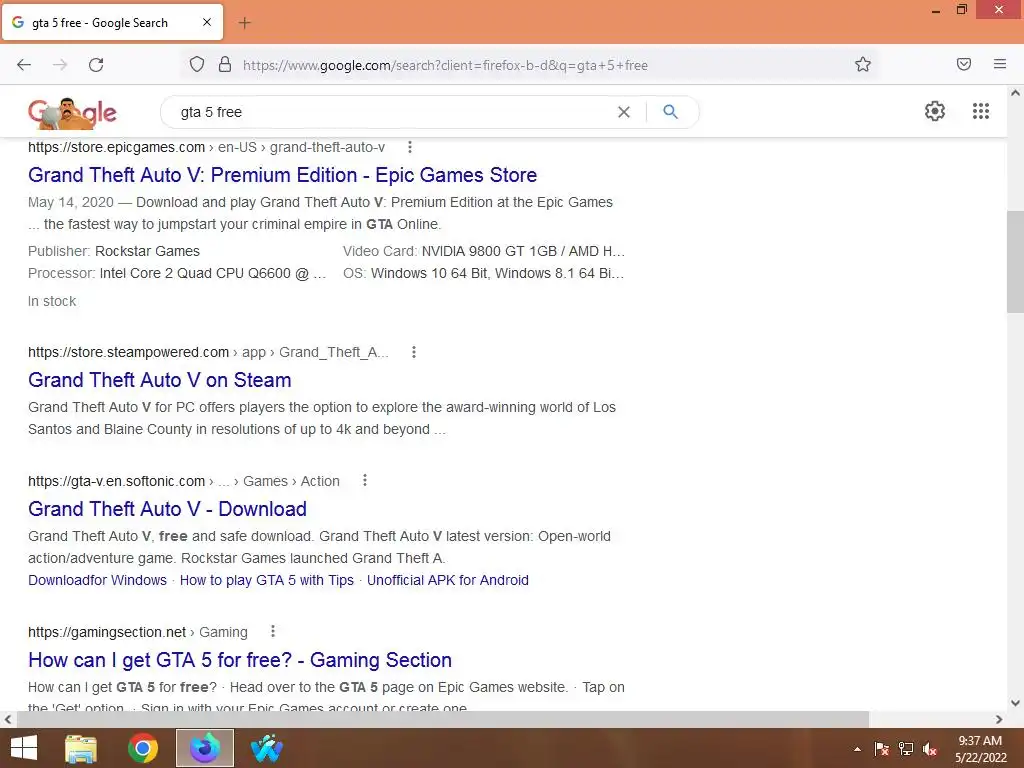Launch Google Chrome from the taskbar
This screenshot has height=768, width=1024.
(143, 748)
